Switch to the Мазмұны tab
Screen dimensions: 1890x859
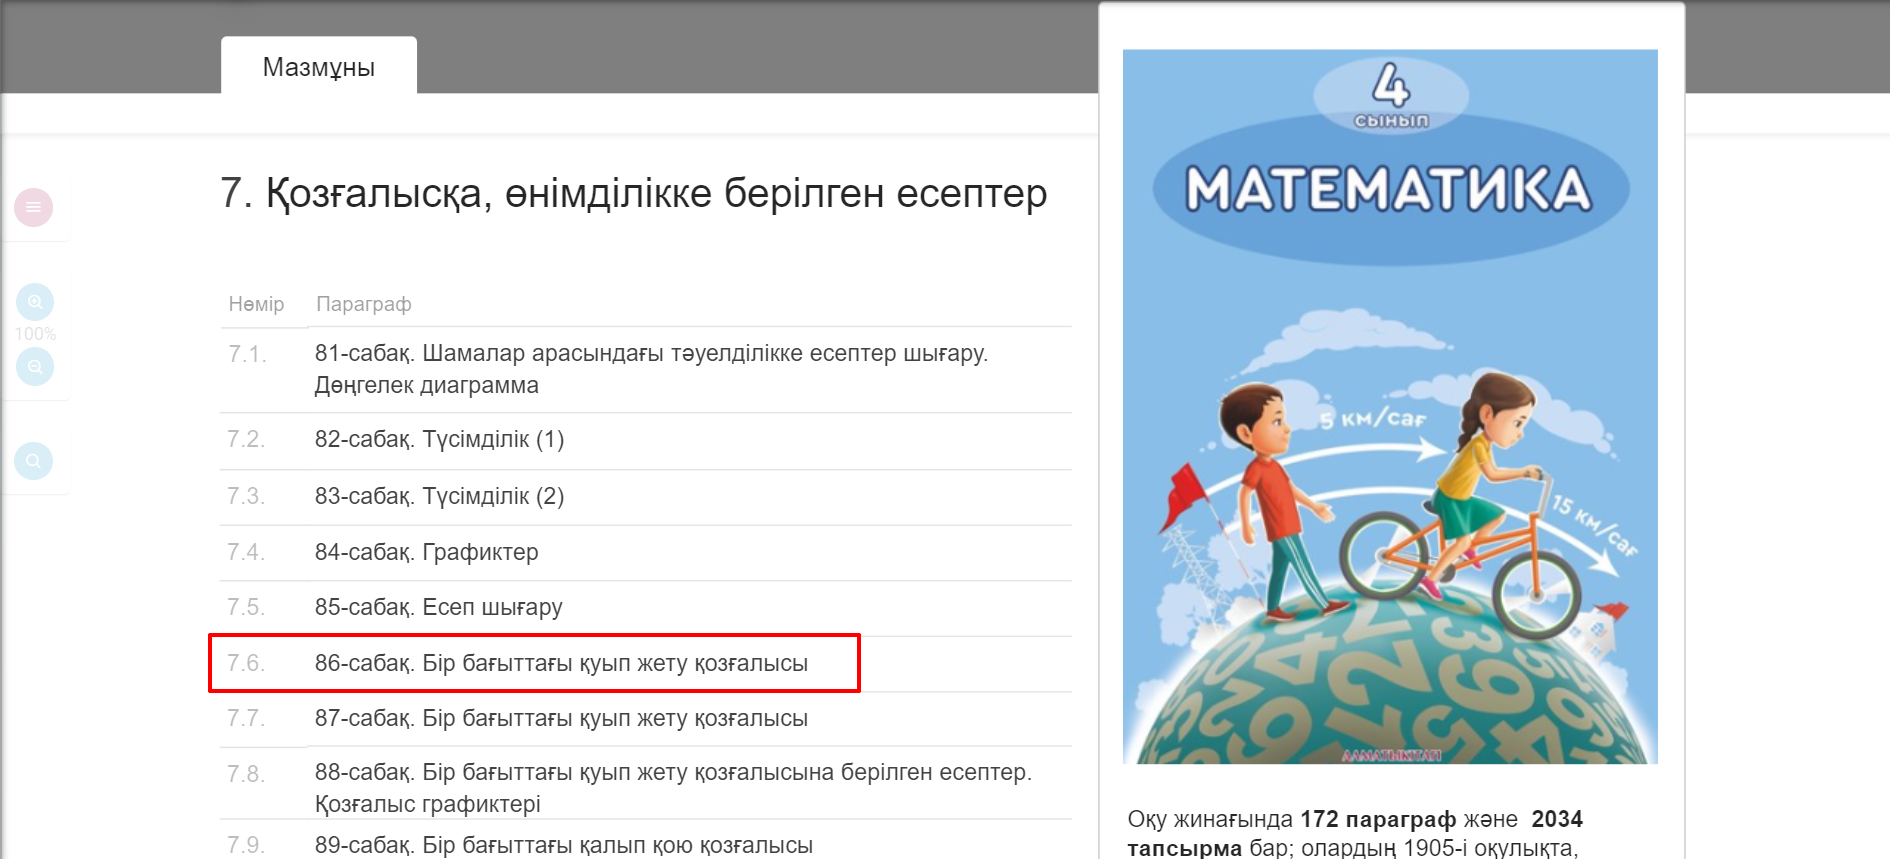[x=319, y=66]
